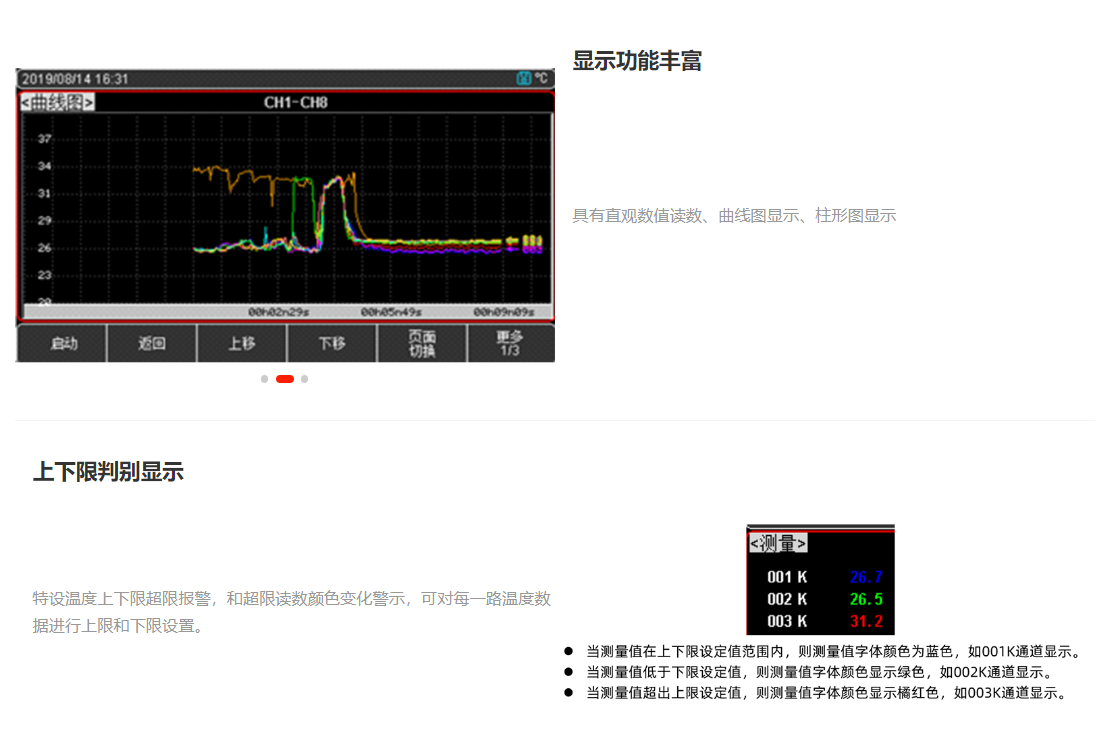Select the first carousel dot indicator
Image resolution: width=1097 pixels, height=736 pixels.
tap(264, 379)
